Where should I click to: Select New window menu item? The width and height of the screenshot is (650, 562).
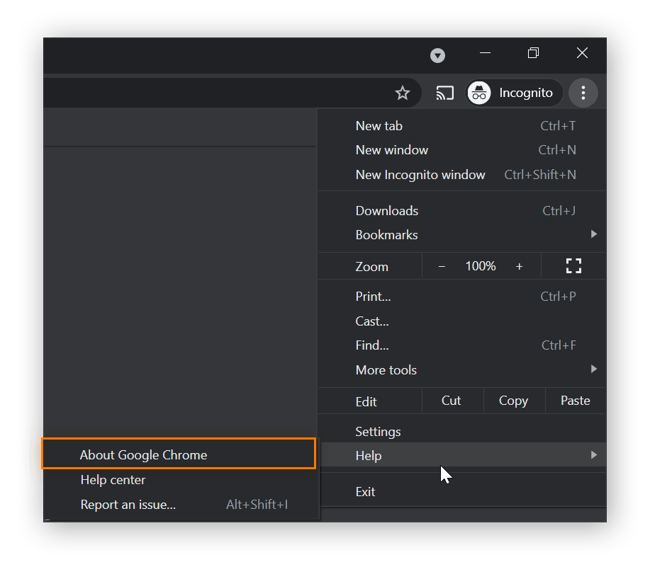pos(462,150)
